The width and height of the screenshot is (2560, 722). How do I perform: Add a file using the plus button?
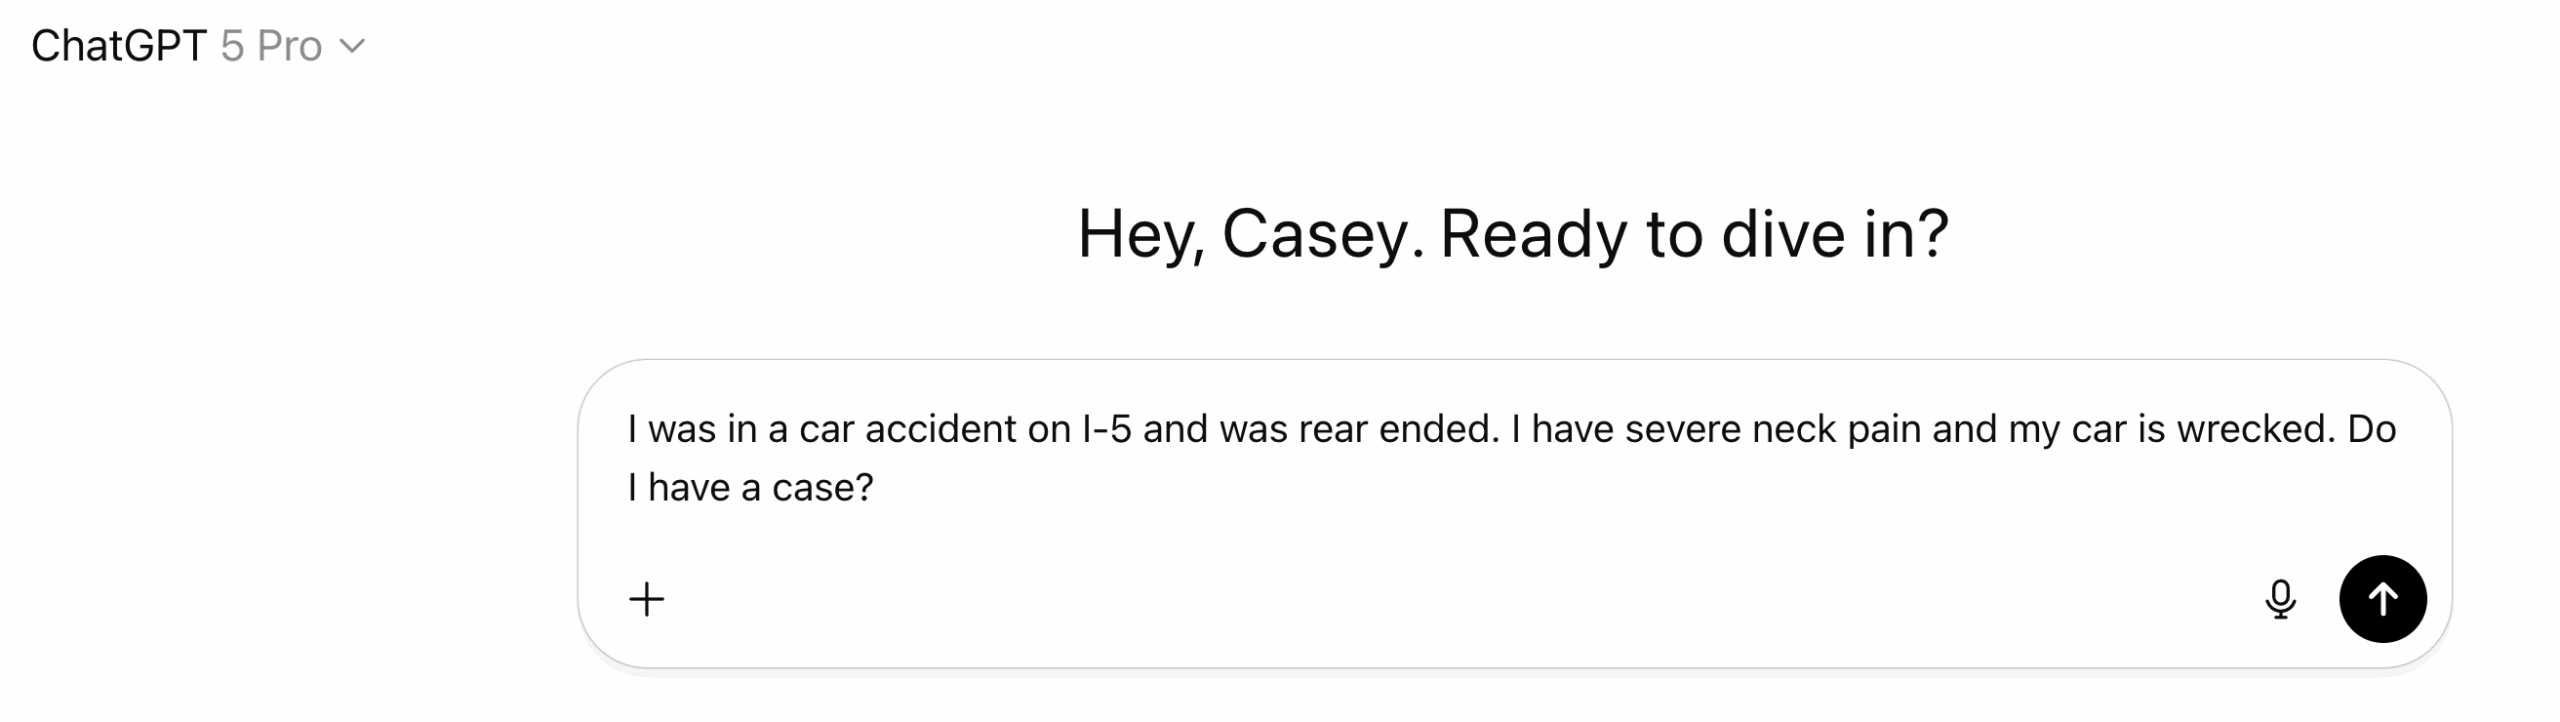(x=646, y=599)
